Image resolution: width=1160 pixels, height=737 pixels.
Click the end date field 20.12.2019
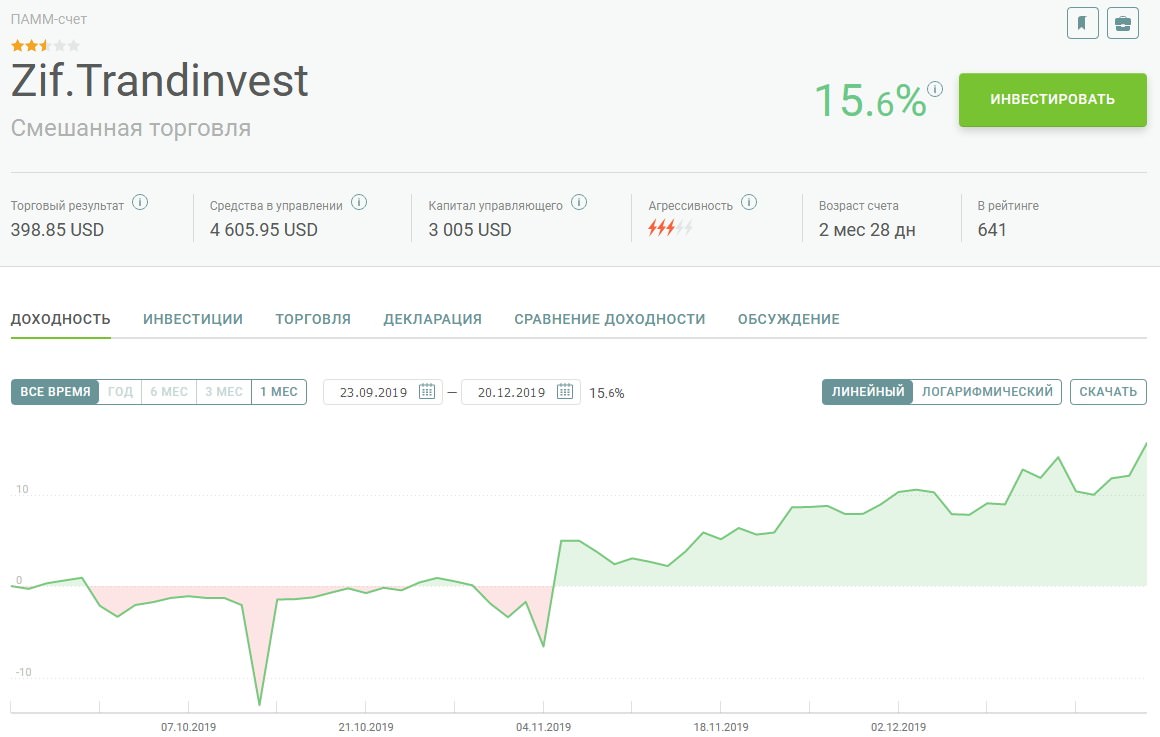click(521, 392)
